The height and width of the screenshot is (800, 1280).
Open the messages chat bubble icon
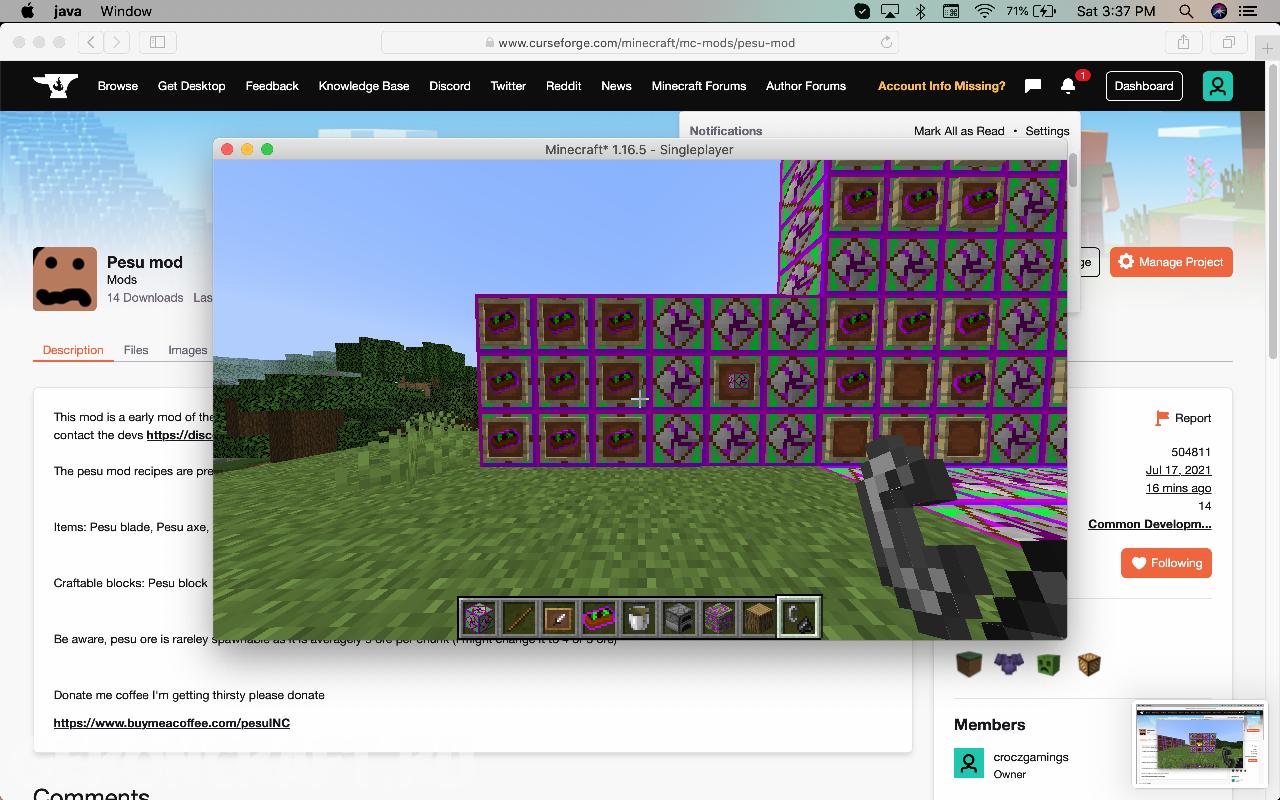click(1033, 86)
